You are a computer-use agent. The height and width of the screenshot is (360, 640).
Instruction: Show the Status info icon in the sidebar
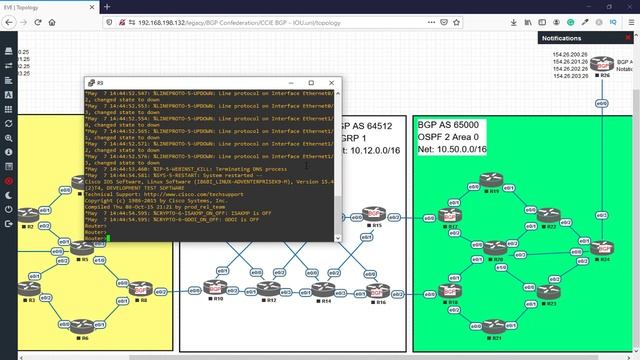[9, 152]
